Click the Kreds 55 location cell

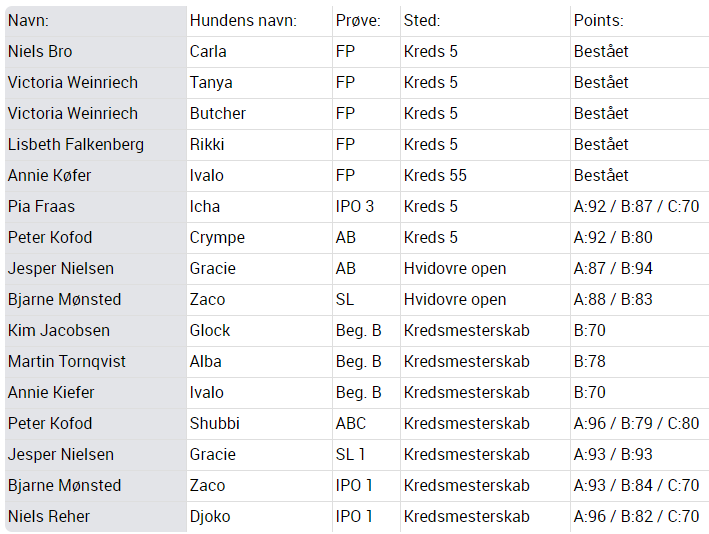coord(486,176)
